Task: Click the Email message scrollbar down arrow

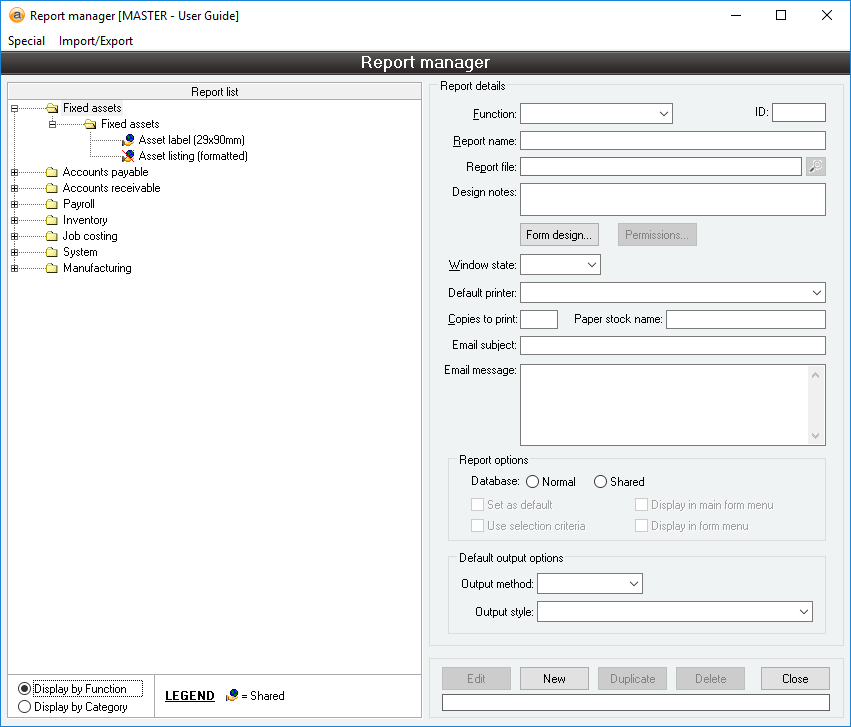Action: click(817, 436)
